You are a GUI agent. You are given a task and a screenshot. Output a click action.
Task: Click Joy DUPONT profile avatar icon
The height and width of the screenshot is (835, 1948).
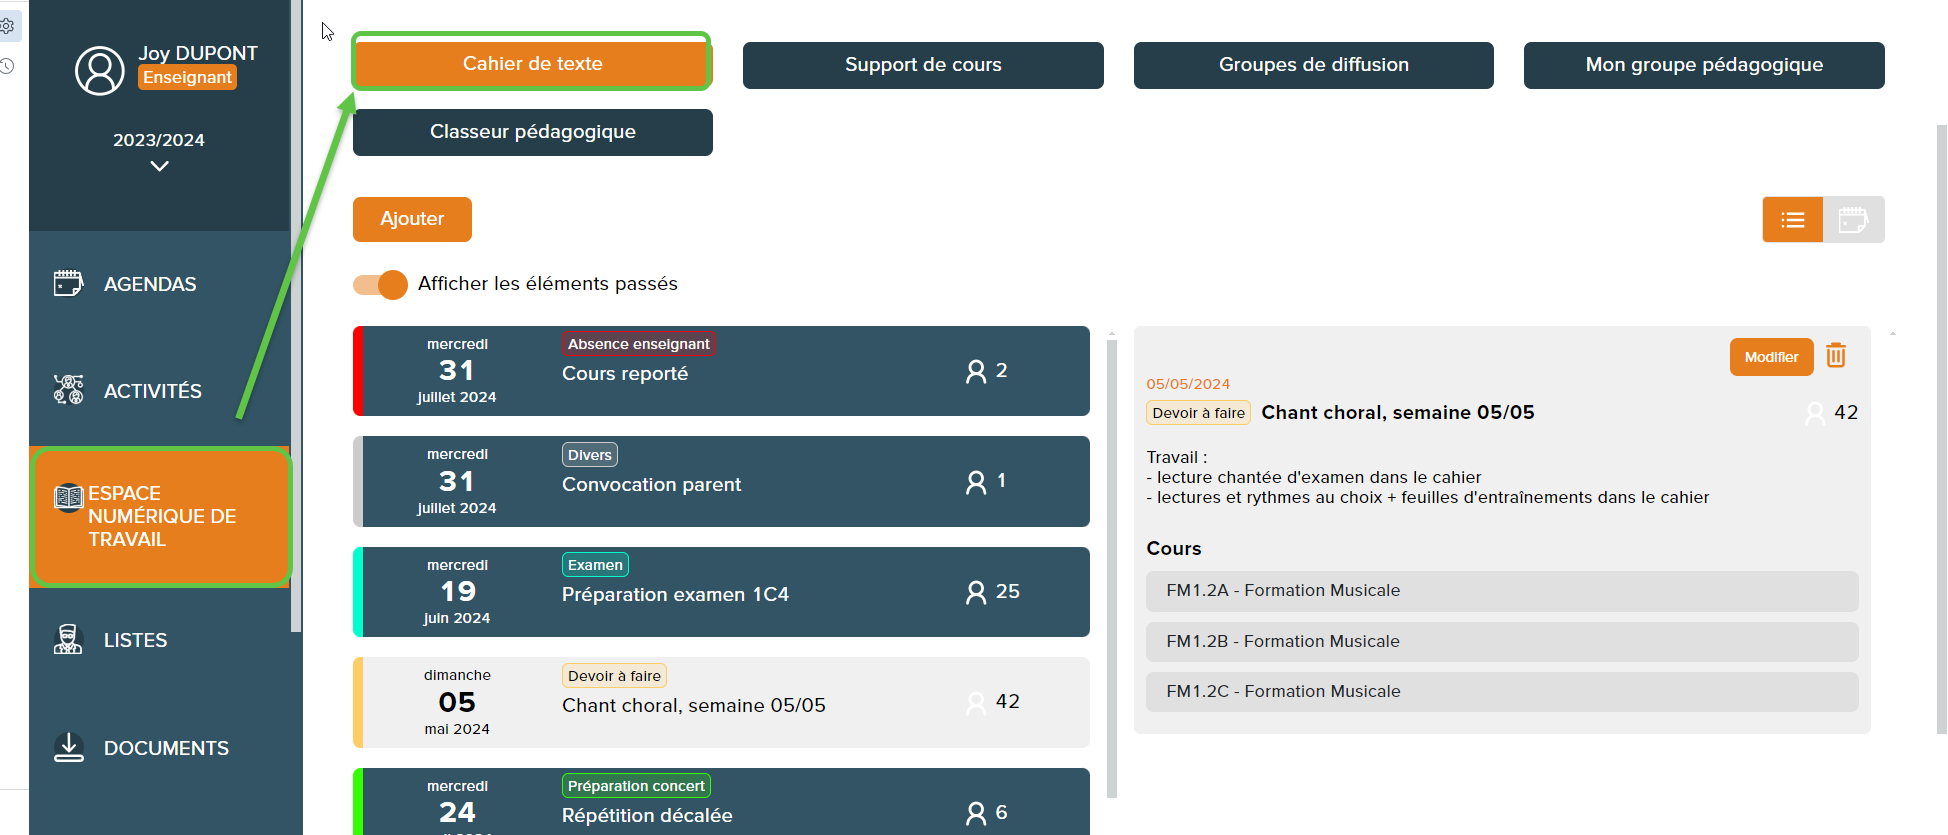[x=100, y=71]
